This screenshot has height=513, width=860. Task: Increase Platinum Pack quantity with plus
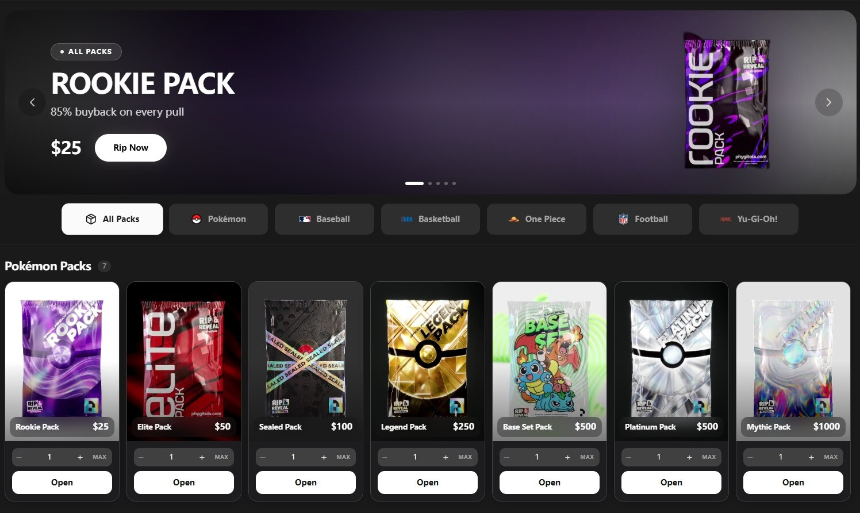click(689, 457)
